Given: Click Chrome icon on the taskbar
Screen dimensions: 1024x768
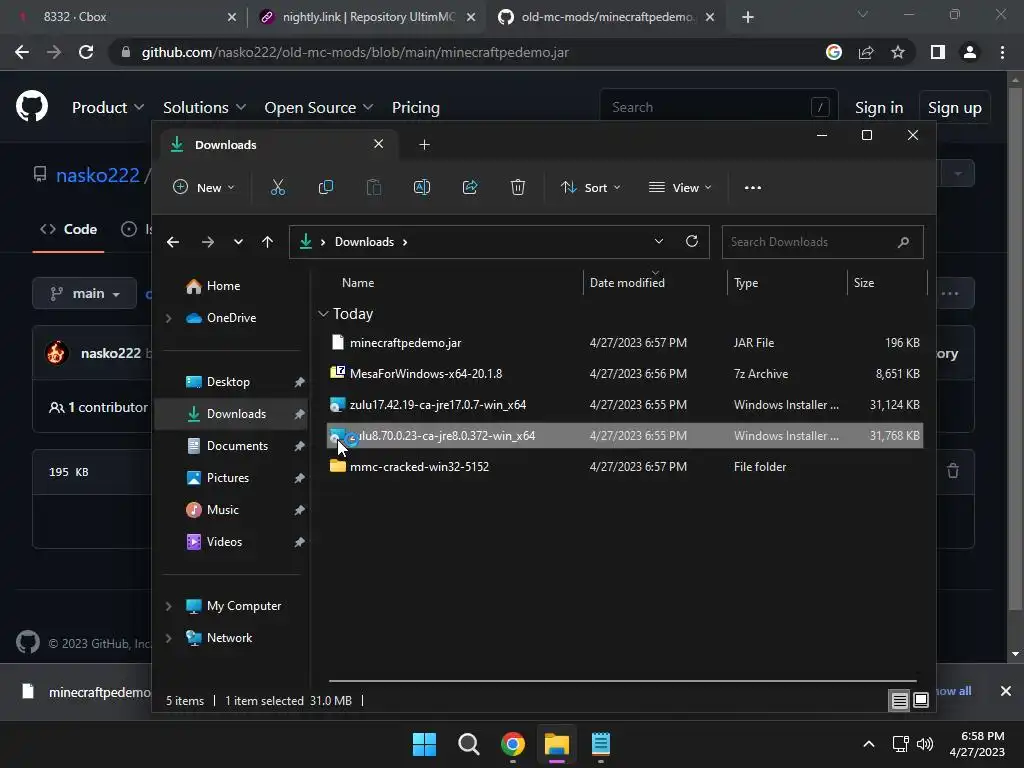Looking at the screenshot, I should click(x=513, y=744).
